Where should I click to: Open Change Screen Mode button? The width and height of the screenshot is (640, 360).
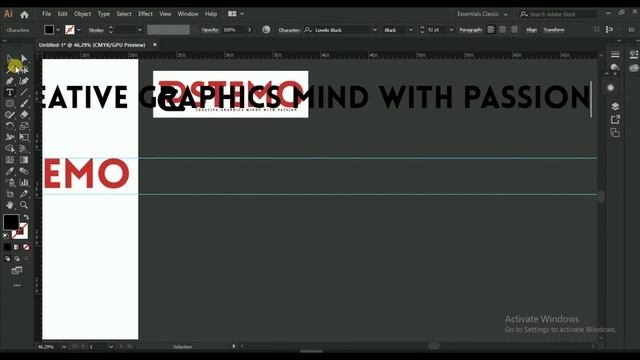tap(17, 271)
